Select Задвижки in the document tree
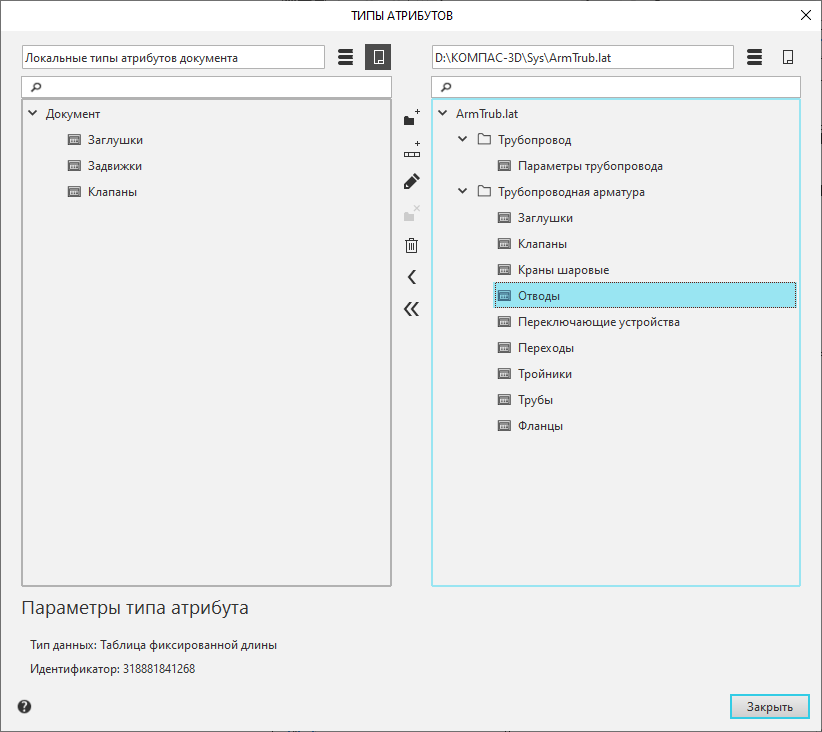The height and width of the screenshot is (732, 822). [114, 166]
